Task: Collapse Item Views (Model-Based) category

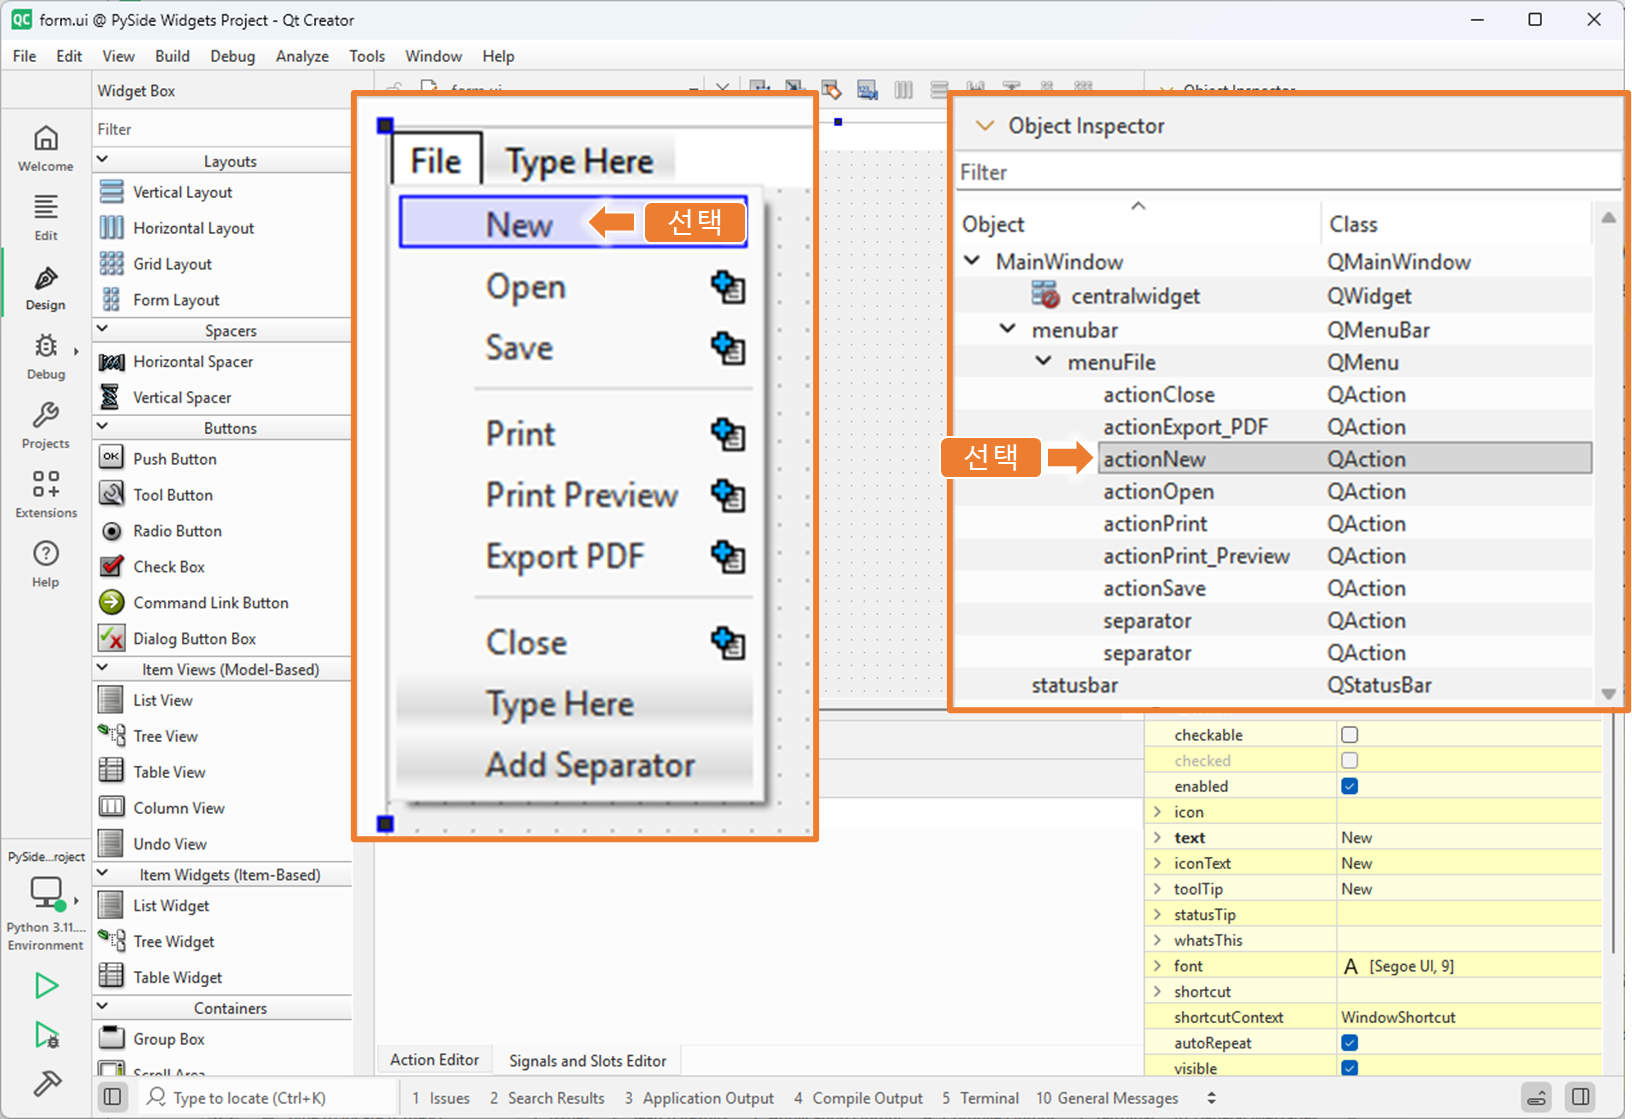Action: 102,668
